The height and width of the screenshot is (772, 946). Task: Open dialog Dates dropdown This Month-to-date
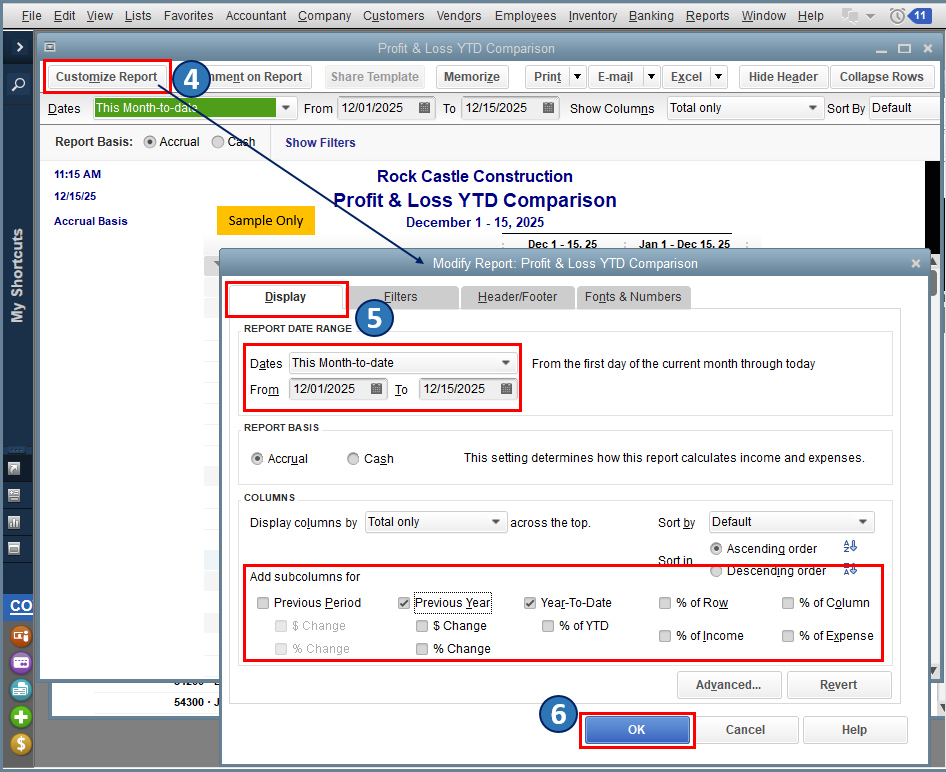click(403, 363)
